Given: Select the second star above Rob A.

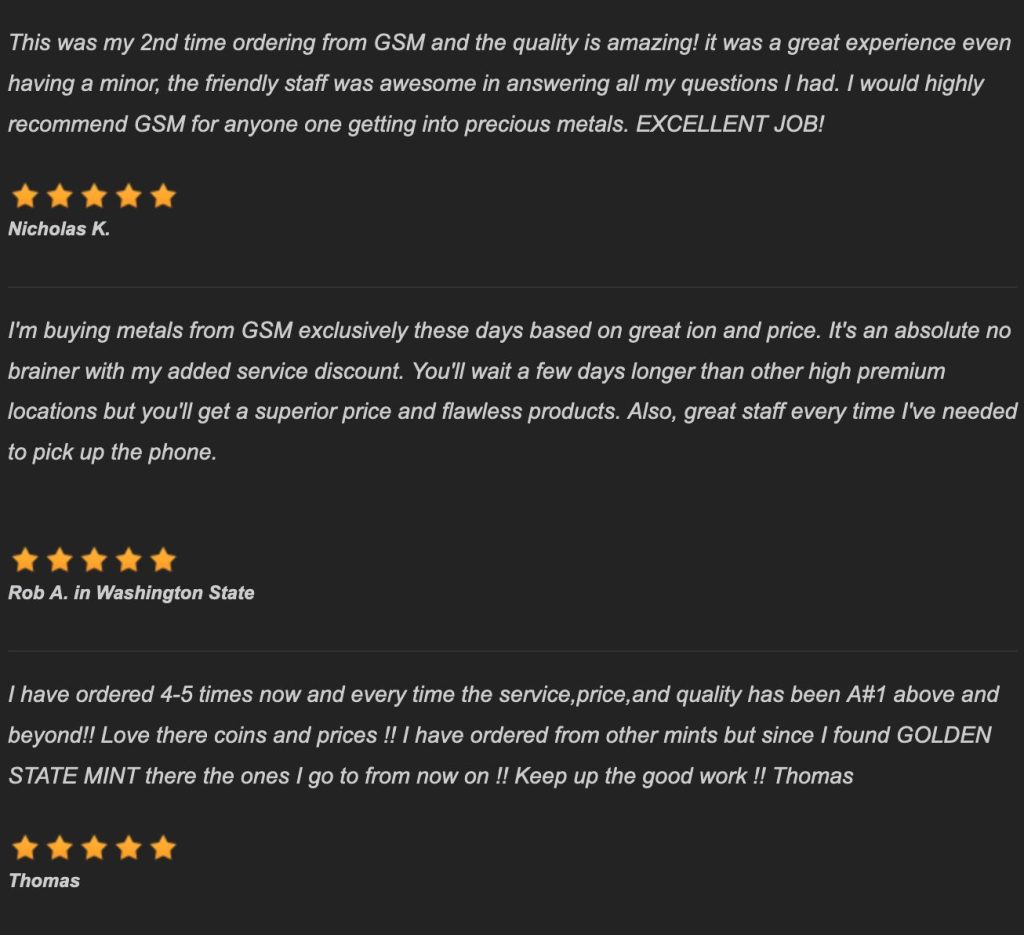Looking at the screenshot, I should [x=59, y=560].
